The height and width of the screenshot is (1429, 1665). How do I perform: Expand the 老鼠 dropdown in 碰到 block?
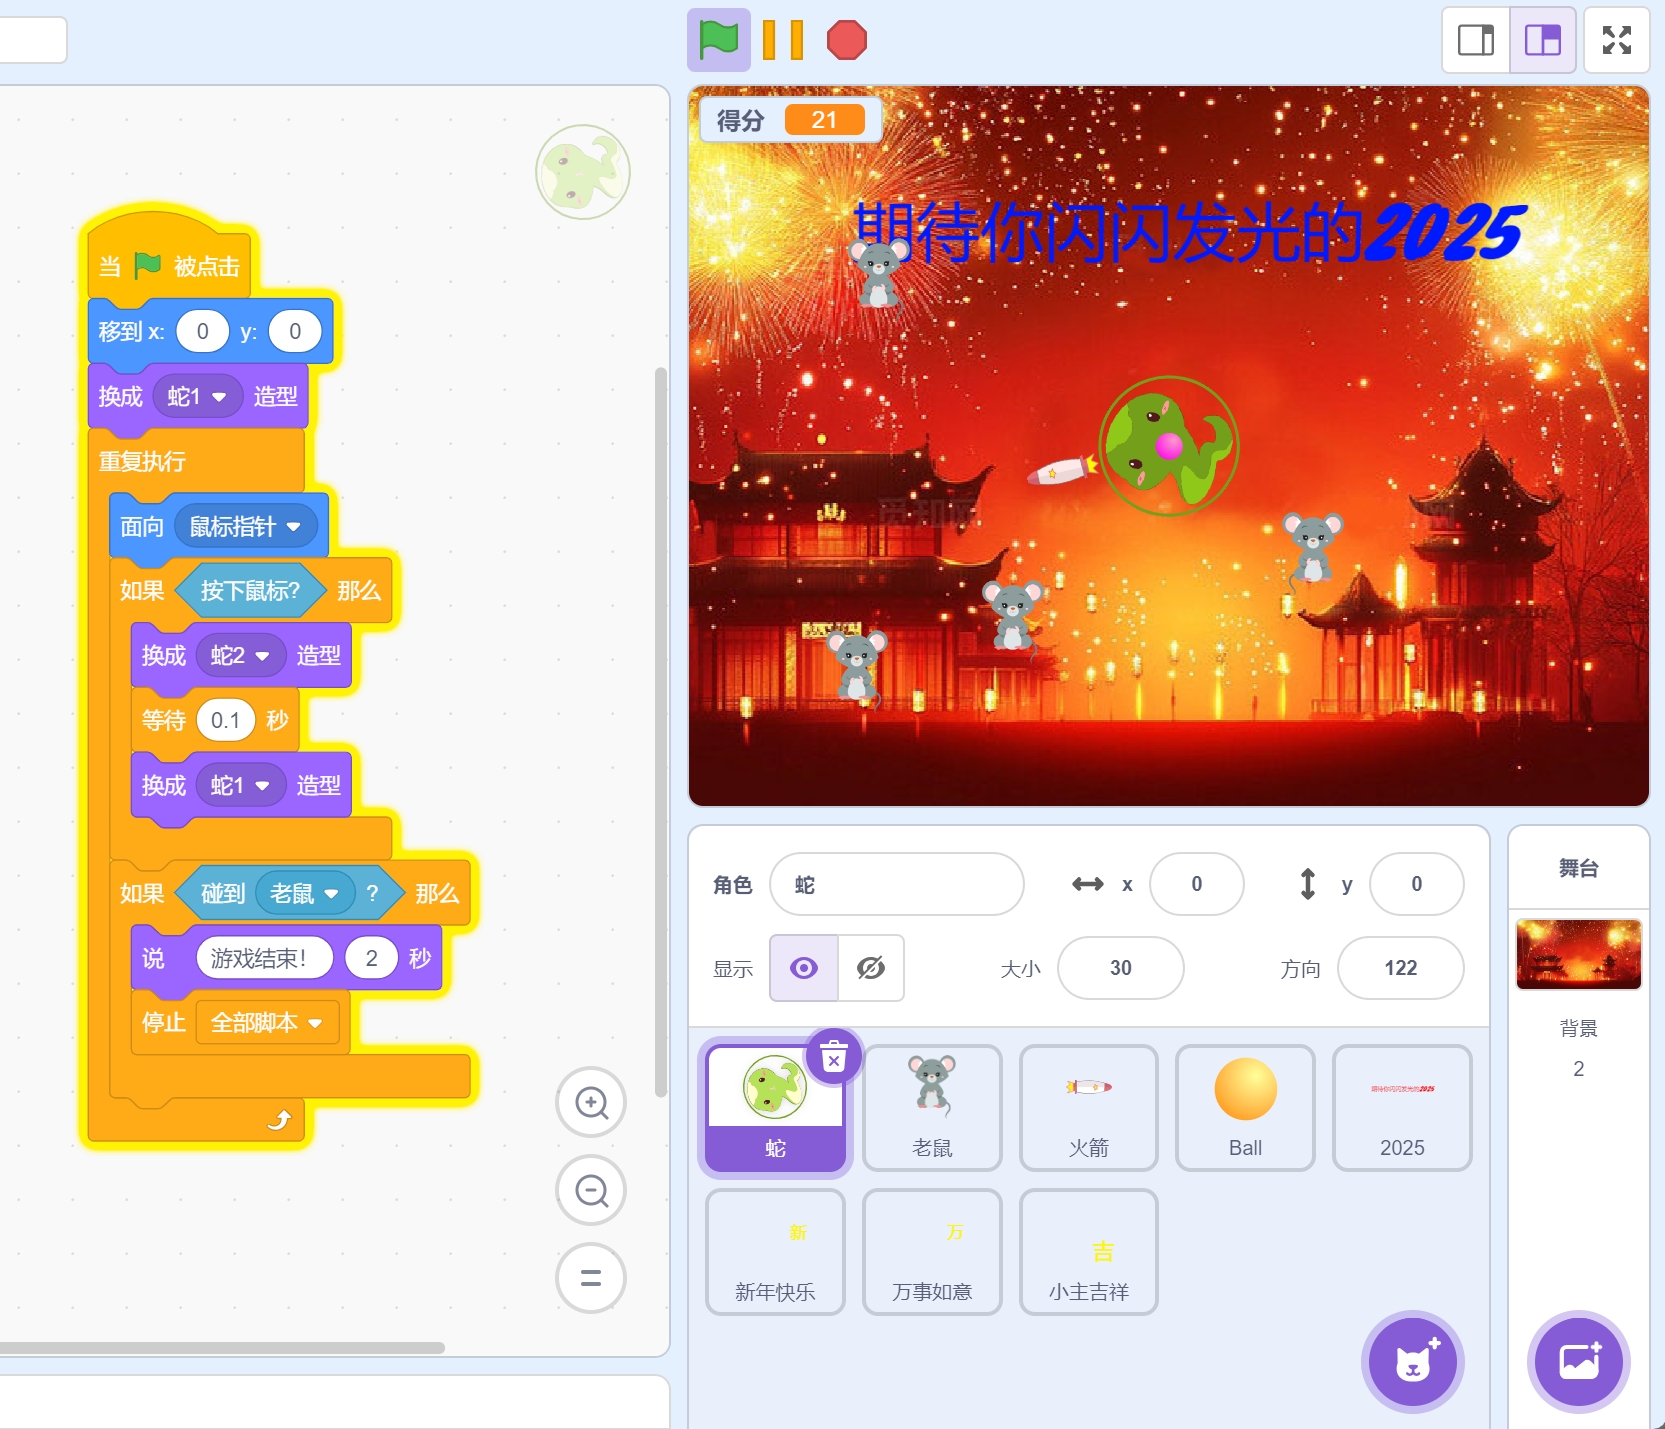tap(332, 894)
